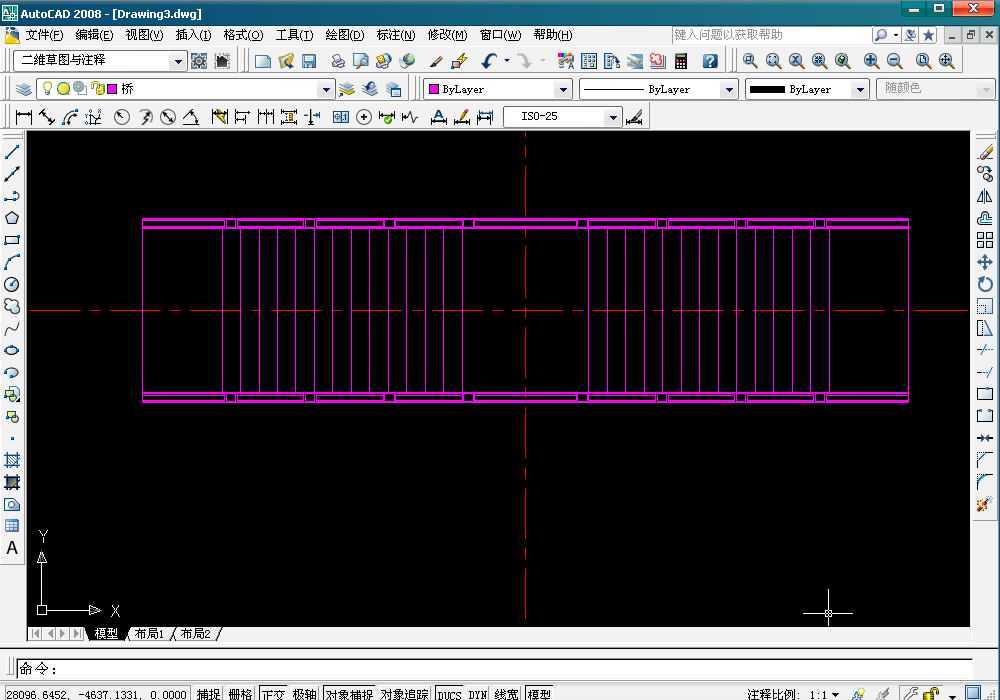Select the Move modify tool
This screenshot has height=700, width=1000.
click(x=985, y=262)
